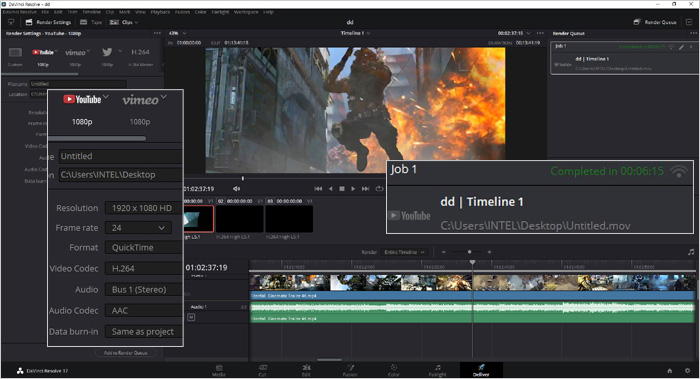
Task: Open the Playback menu
Action: tap(160, 12)
